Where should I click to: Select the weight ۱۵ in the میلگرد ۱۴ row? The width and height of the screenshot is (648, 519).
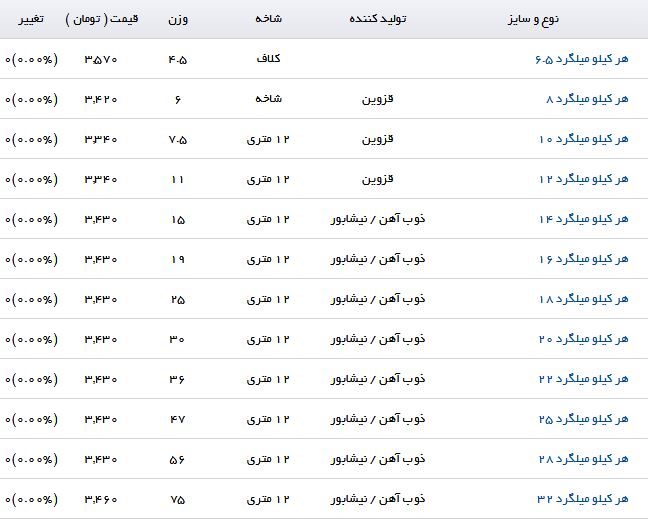tap(178, 220)
